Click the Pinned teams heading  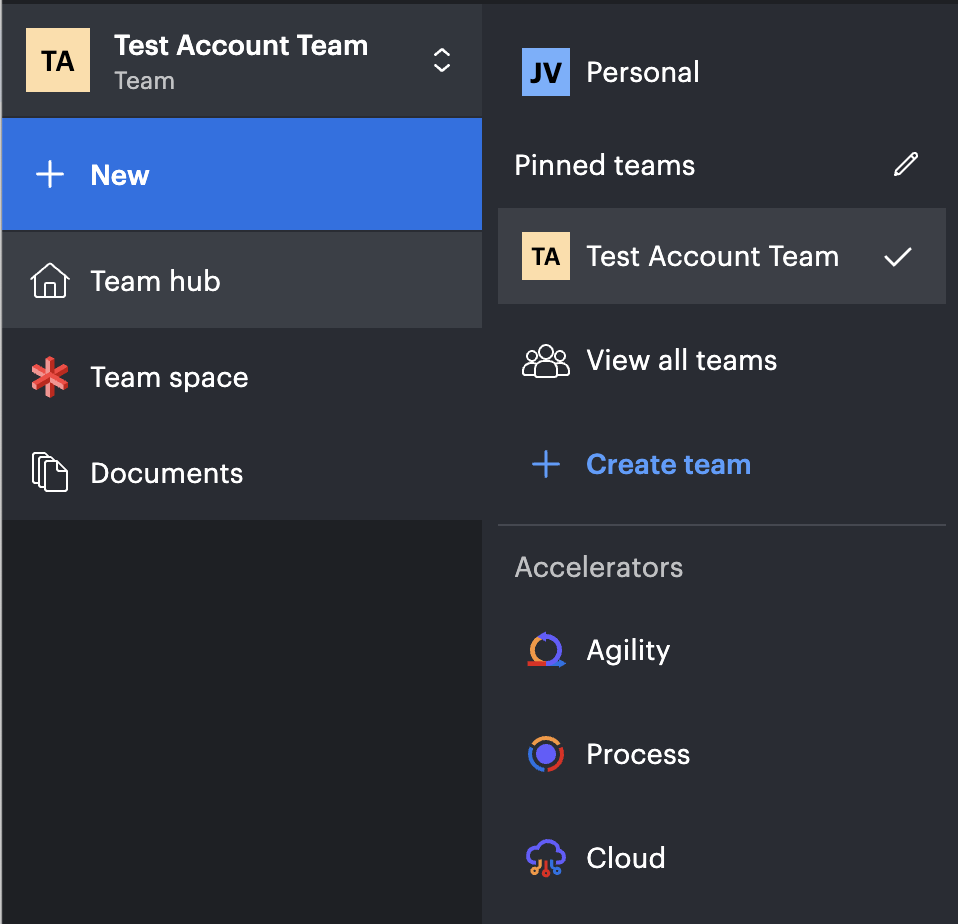pyautogui.click(x=605, y=165)
